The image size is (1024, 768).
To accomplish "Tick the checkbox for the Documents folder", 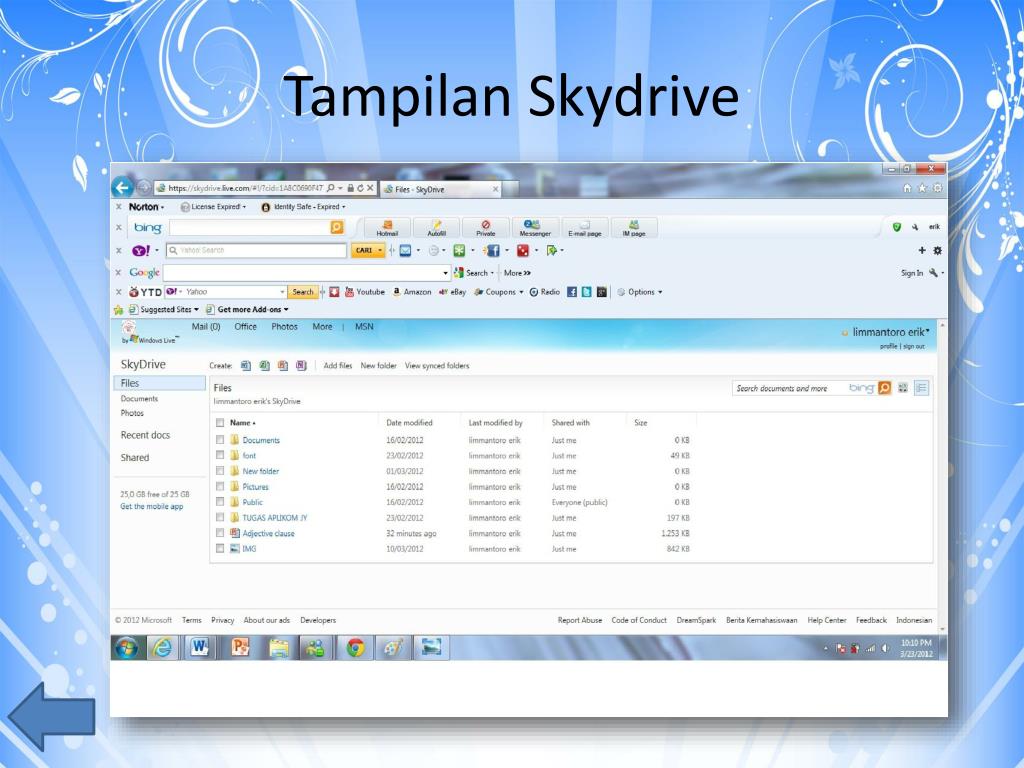I will click(220, 440).
